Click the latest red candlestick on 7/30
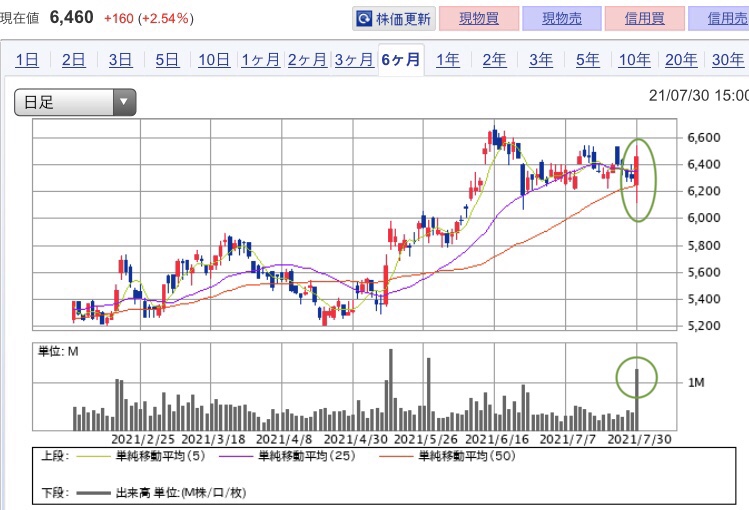Image resolution: width=749 pixels, height=510 pixels. [x=637, y=171]
